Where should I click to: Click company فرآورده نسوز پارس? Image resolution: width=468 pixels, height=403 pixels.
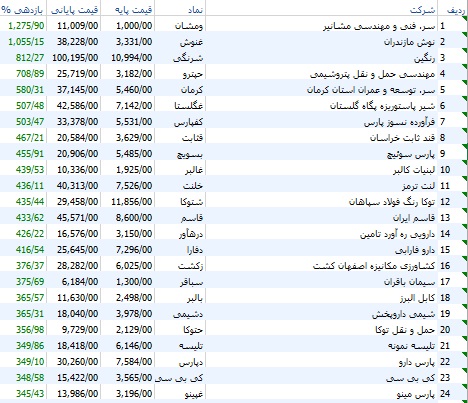click(399, 122)
